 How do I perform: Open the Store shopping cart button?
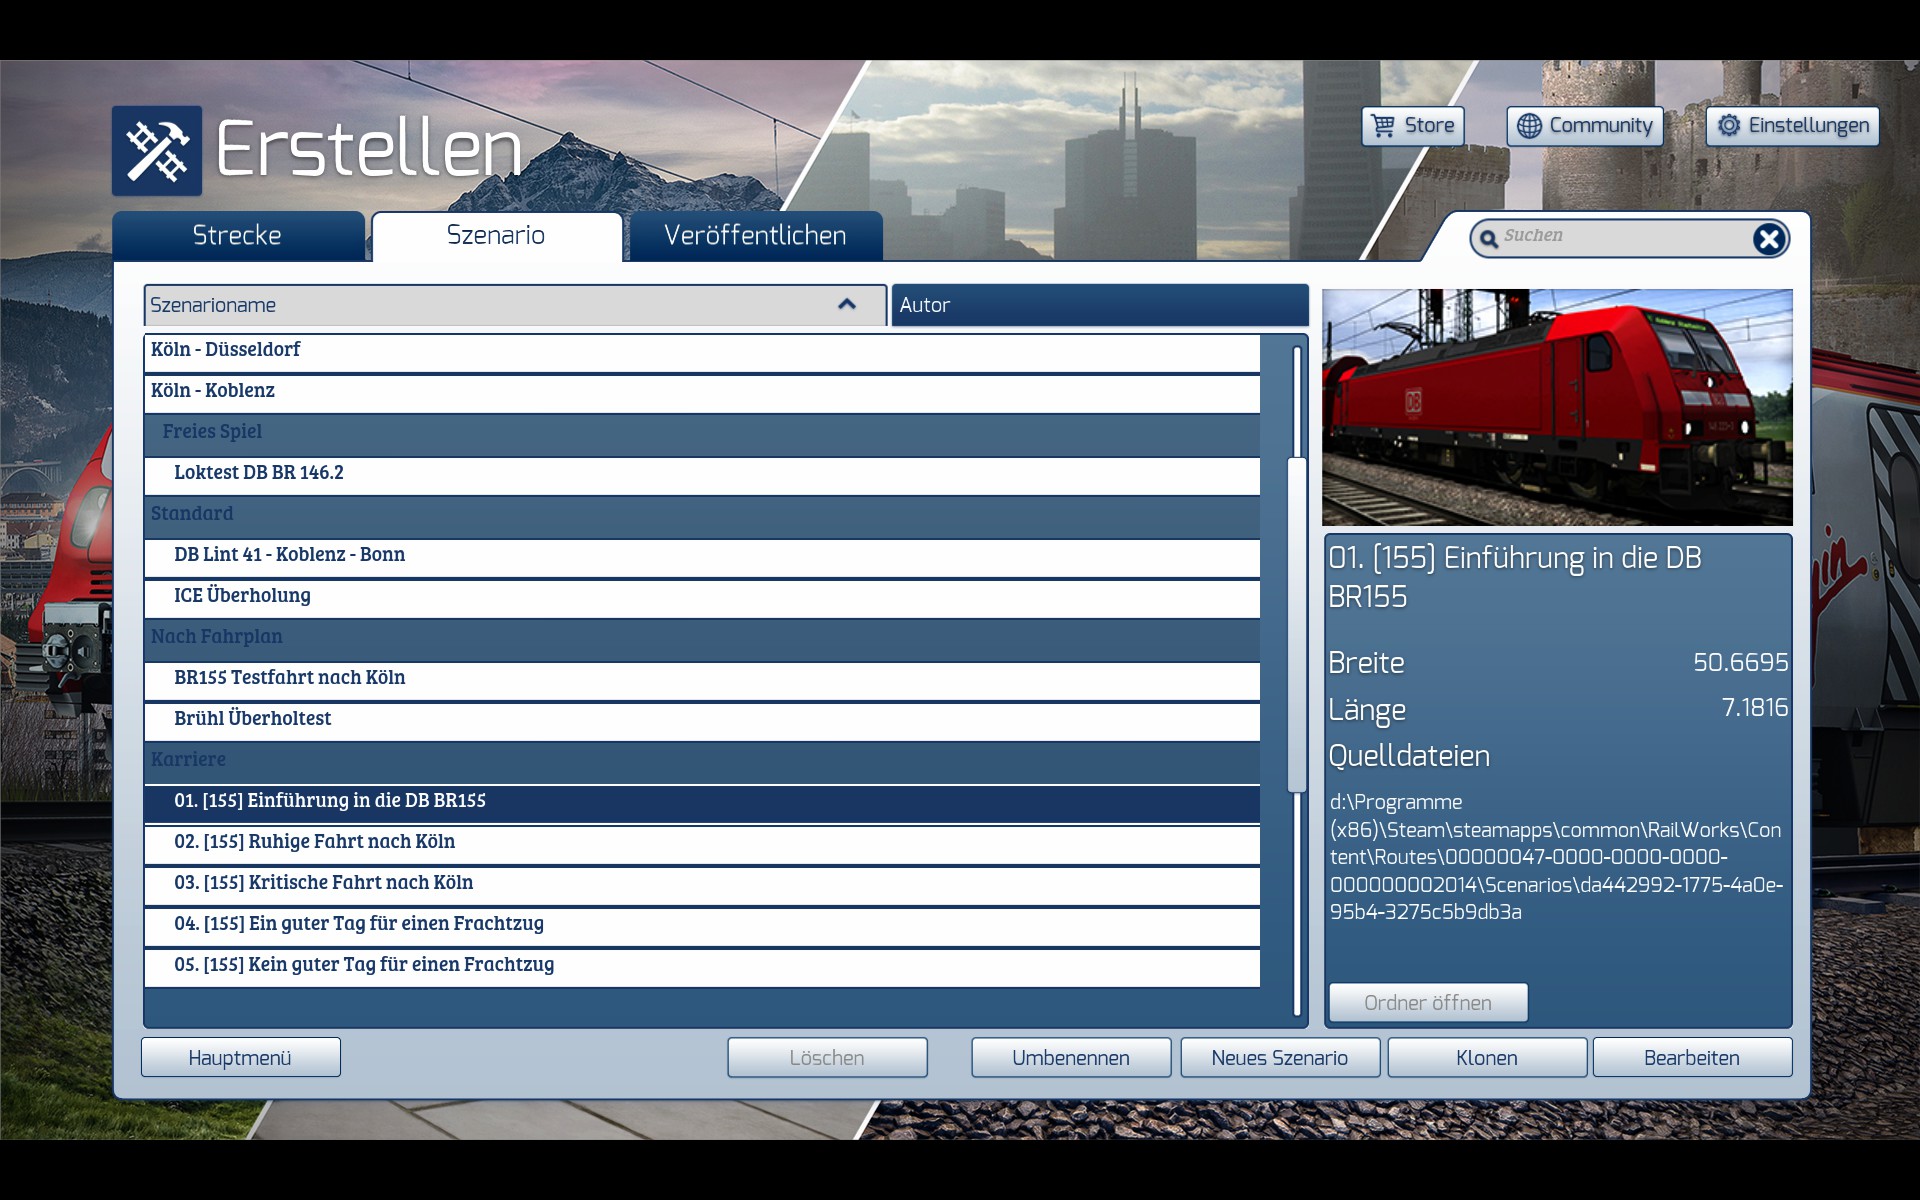[1412, 126]
